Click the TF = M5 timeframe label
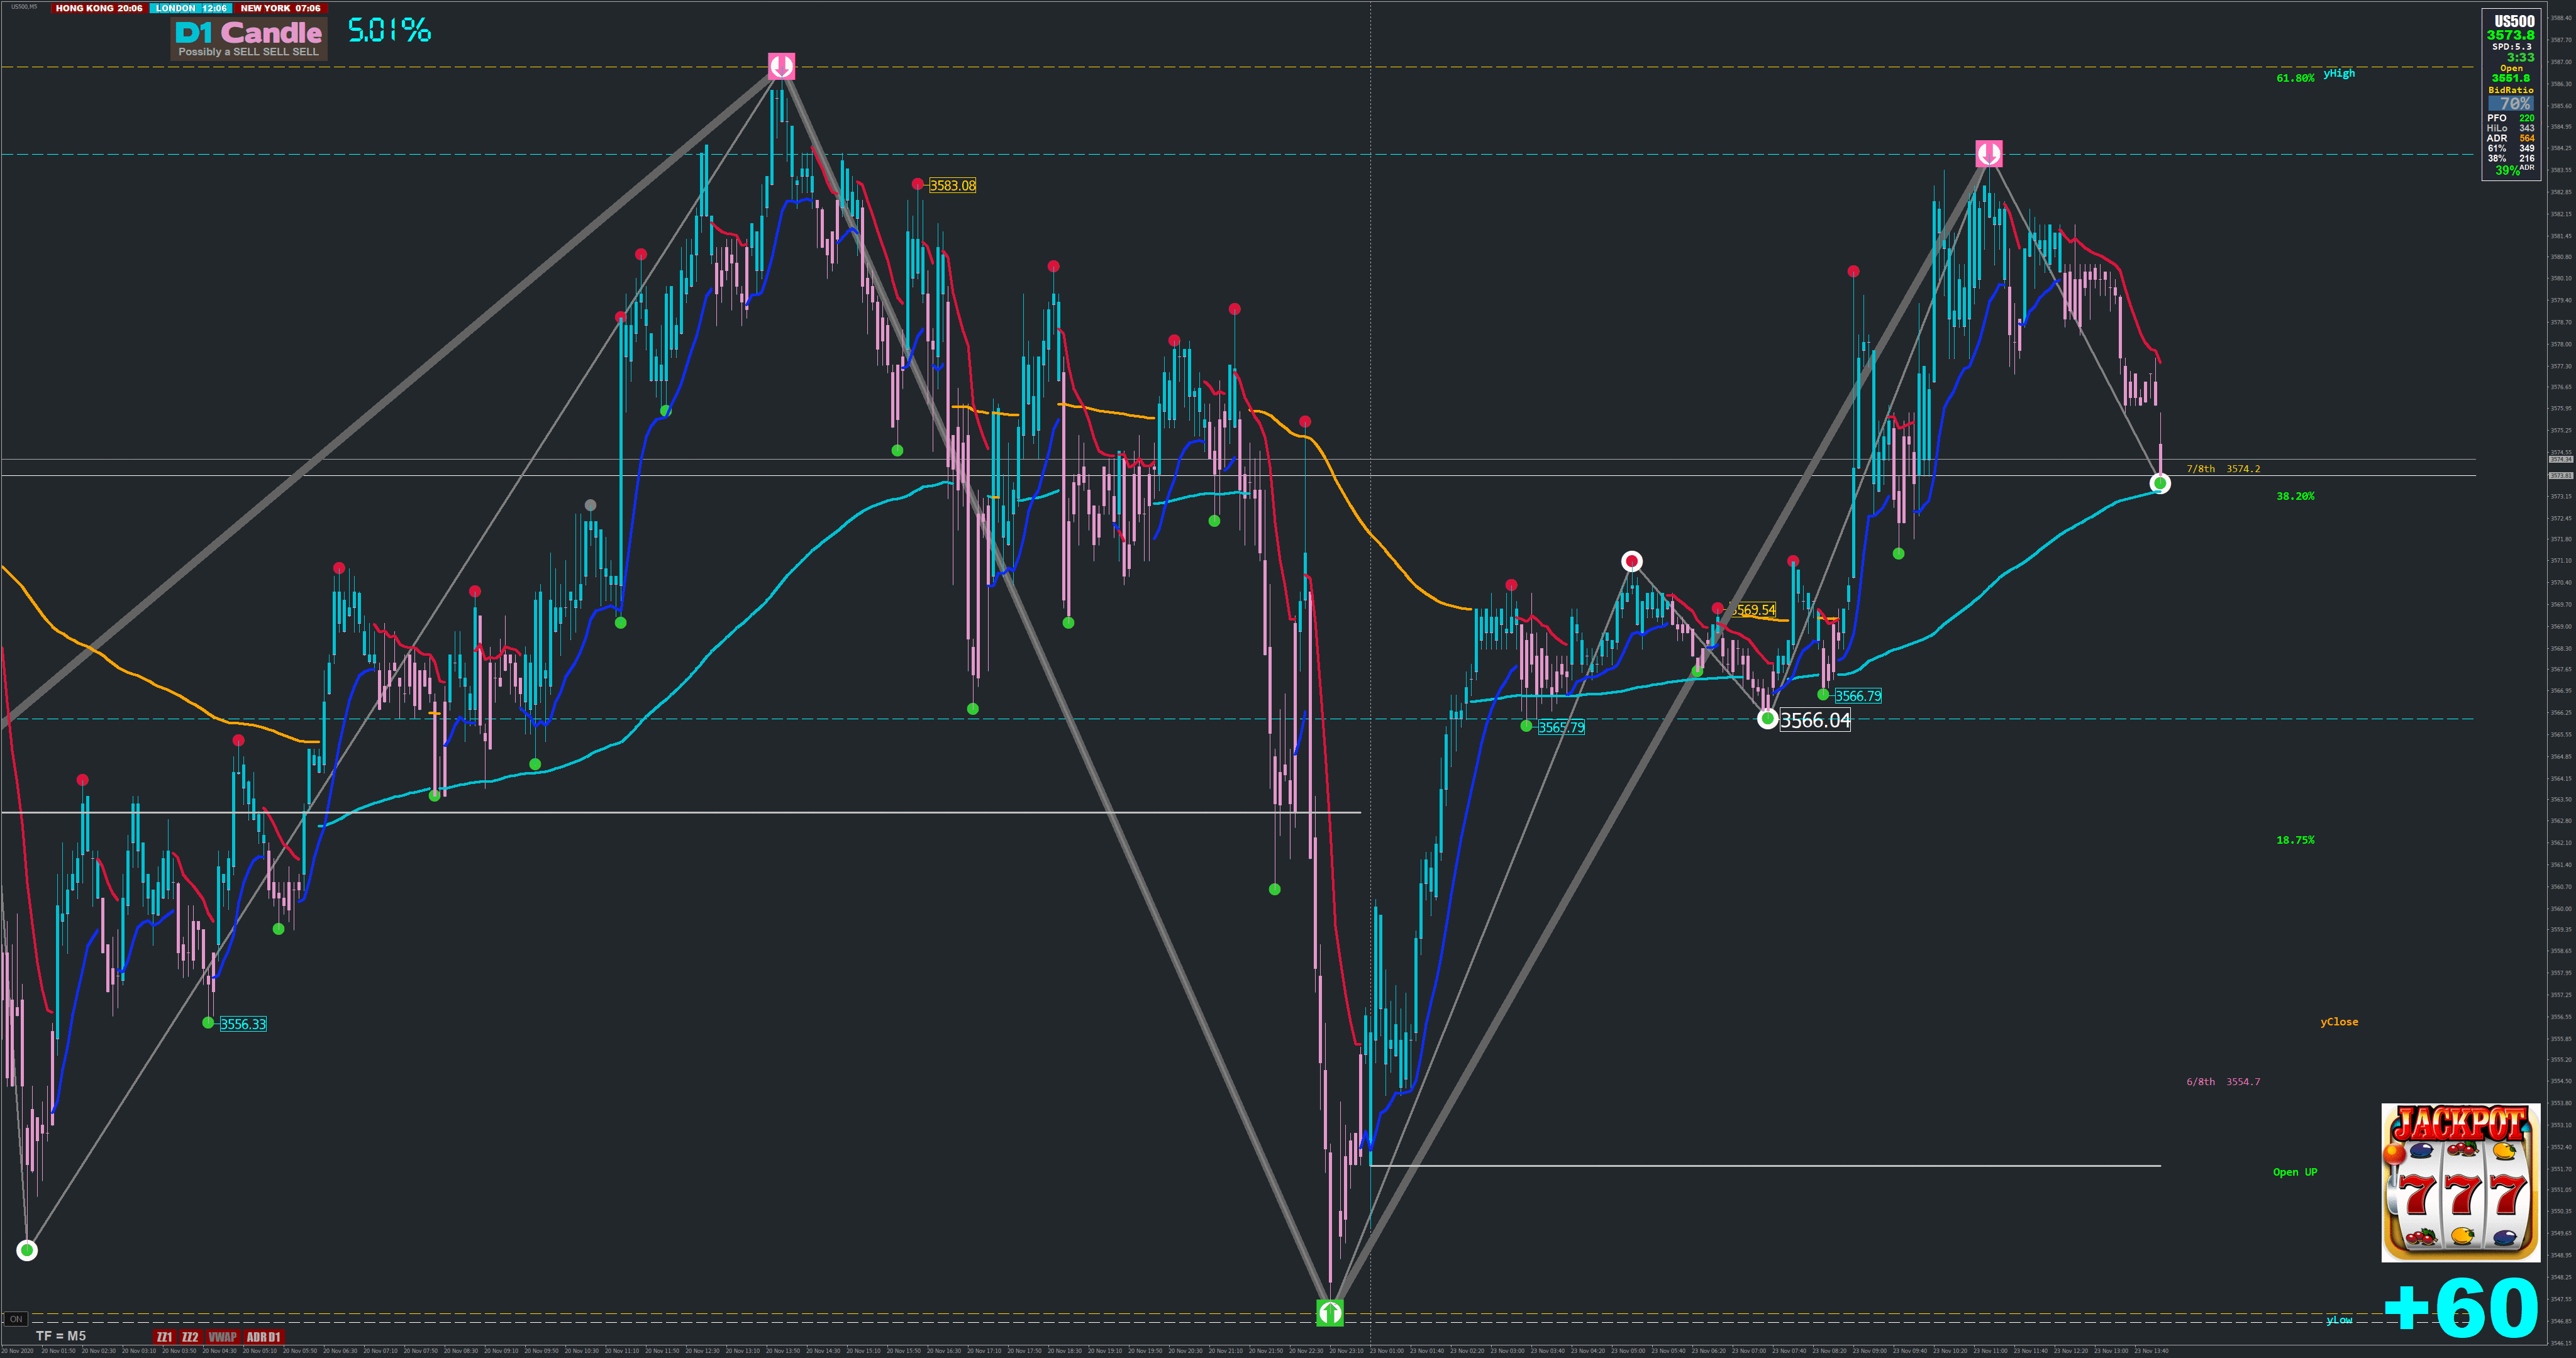The height and width of the screenshot is (1358, 2576). tap(61, 1336)
